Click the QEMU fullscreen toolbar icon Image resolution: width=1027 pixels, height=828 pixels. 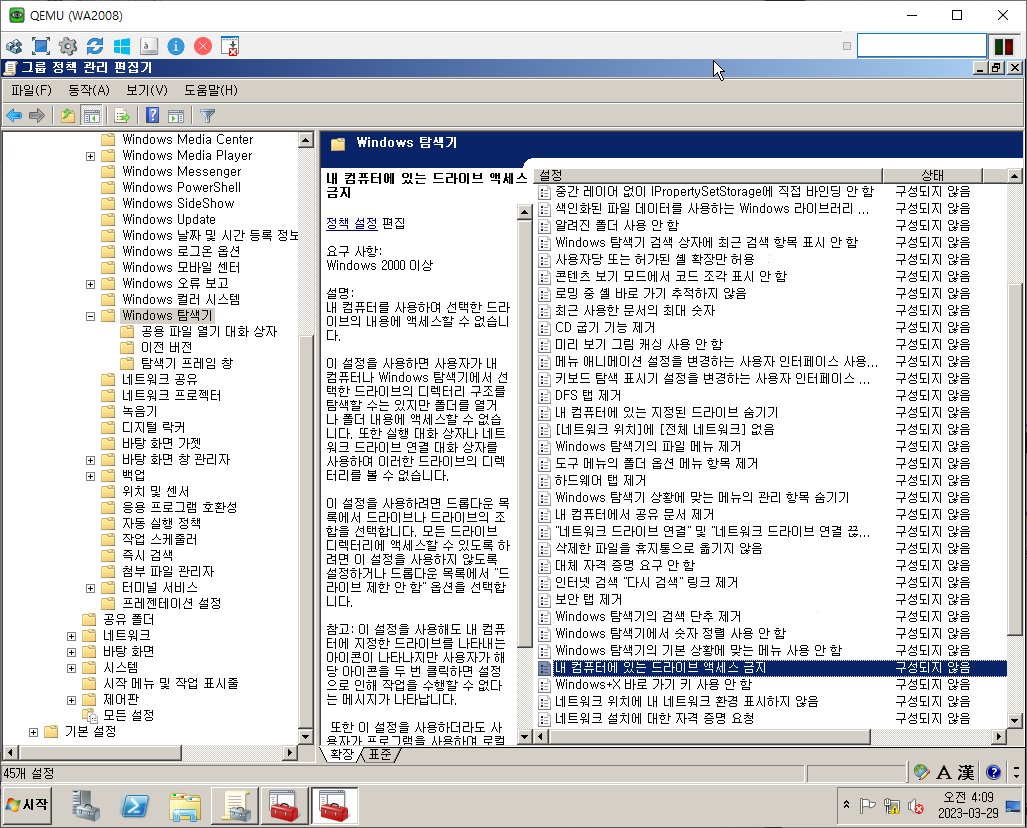(41, 46)
